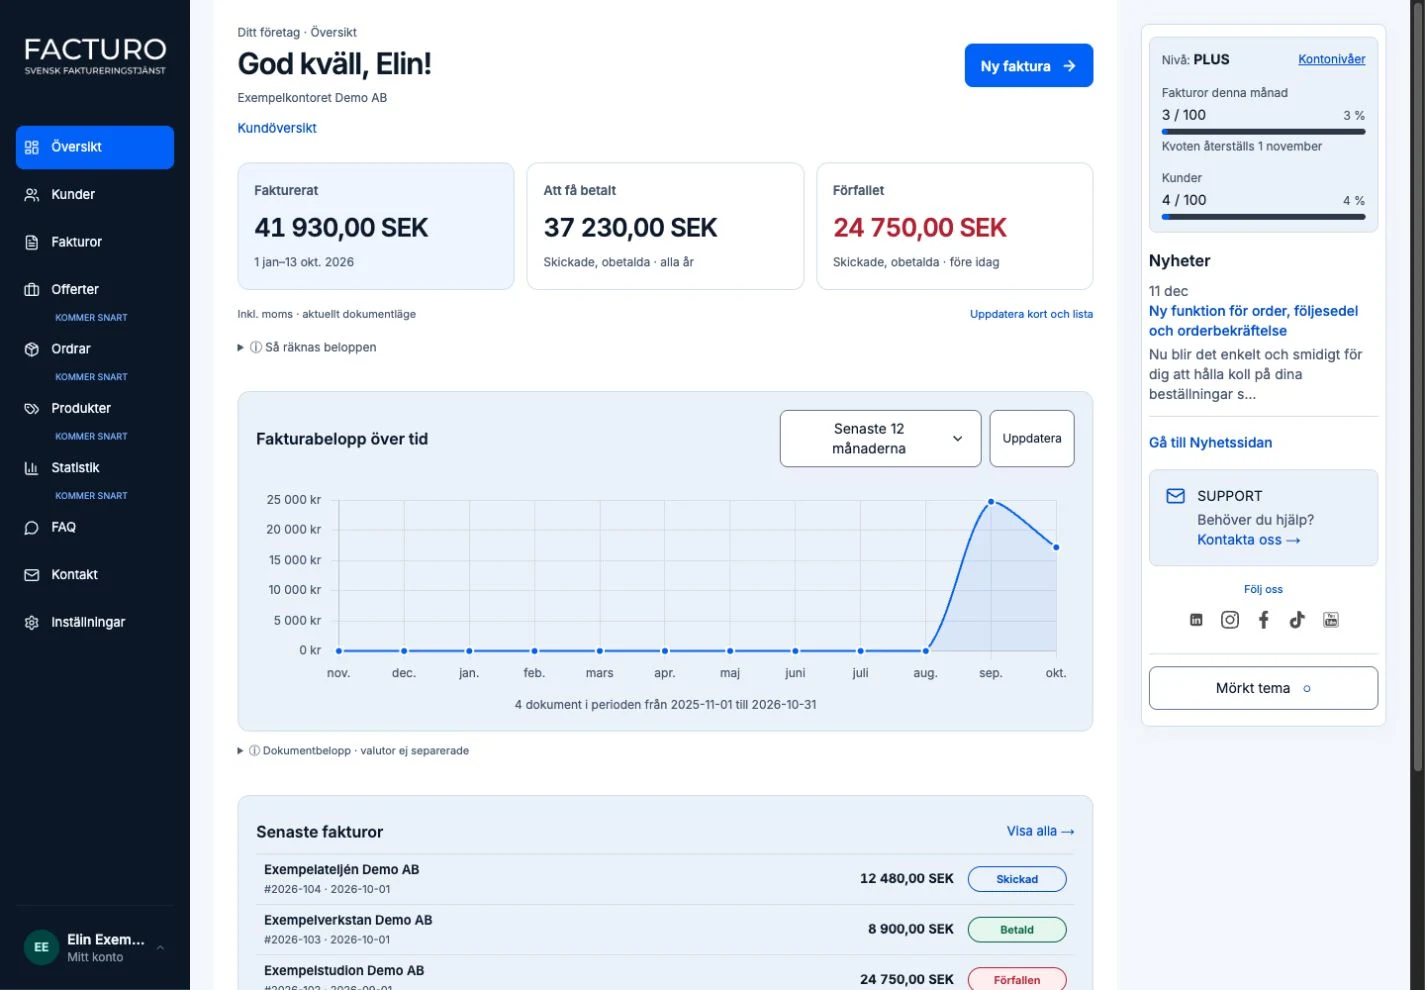1425x990 pixels.
Task: Click the envelope icon in Support box
Action: 1176,496
